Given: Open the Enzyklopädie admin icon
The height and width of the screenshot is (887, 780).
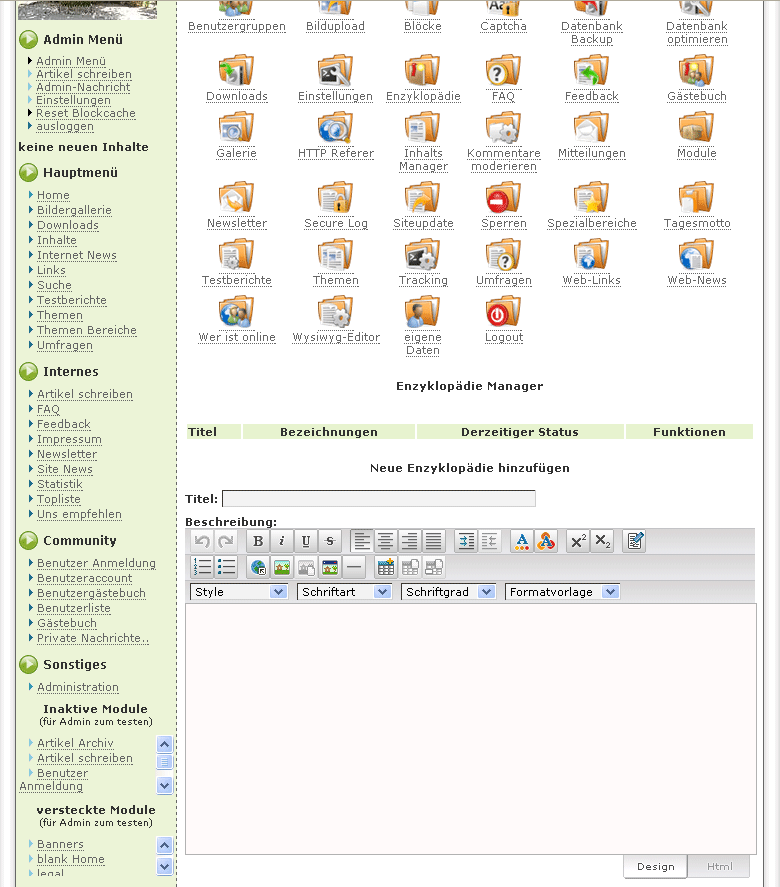Looking at the screenshot, I should pos(422,72).
